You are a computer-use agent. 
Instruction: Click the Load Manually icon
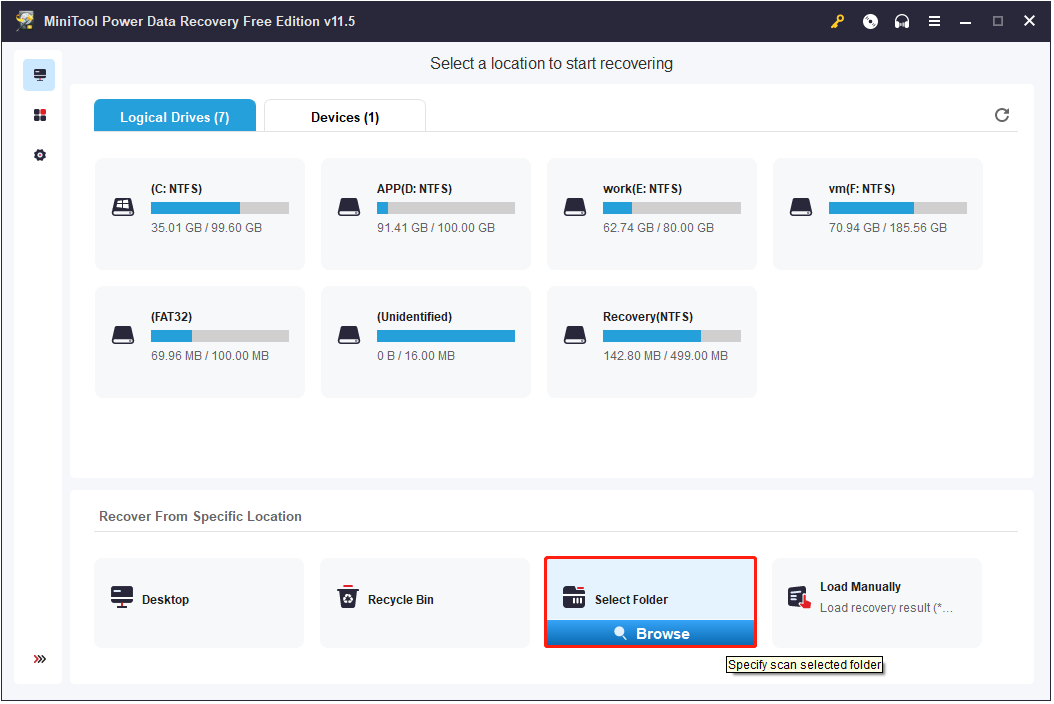tap(799, 597)
